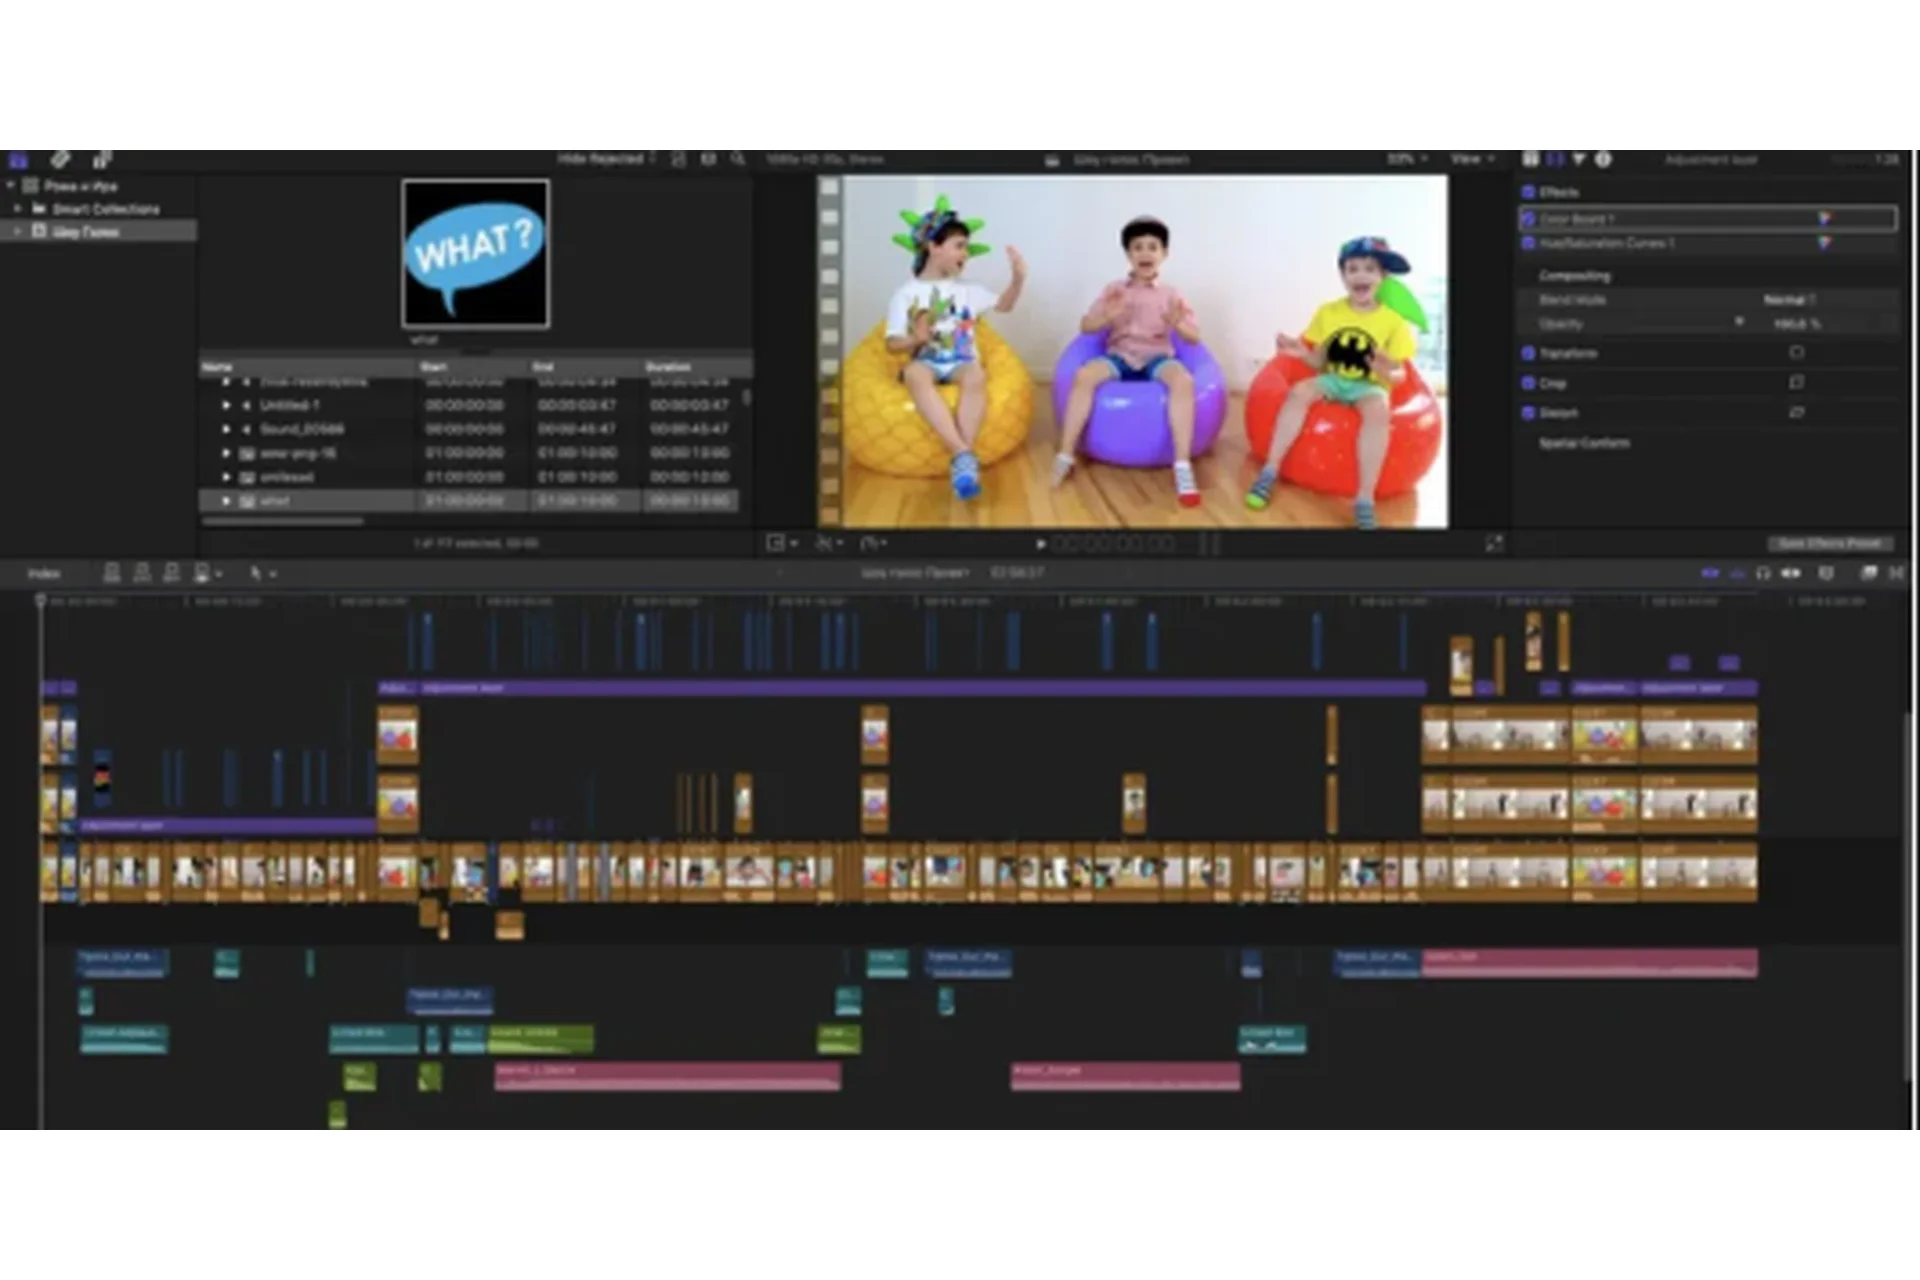
Task: Click Save Effects Preset button
Action: pos(1829,543)
